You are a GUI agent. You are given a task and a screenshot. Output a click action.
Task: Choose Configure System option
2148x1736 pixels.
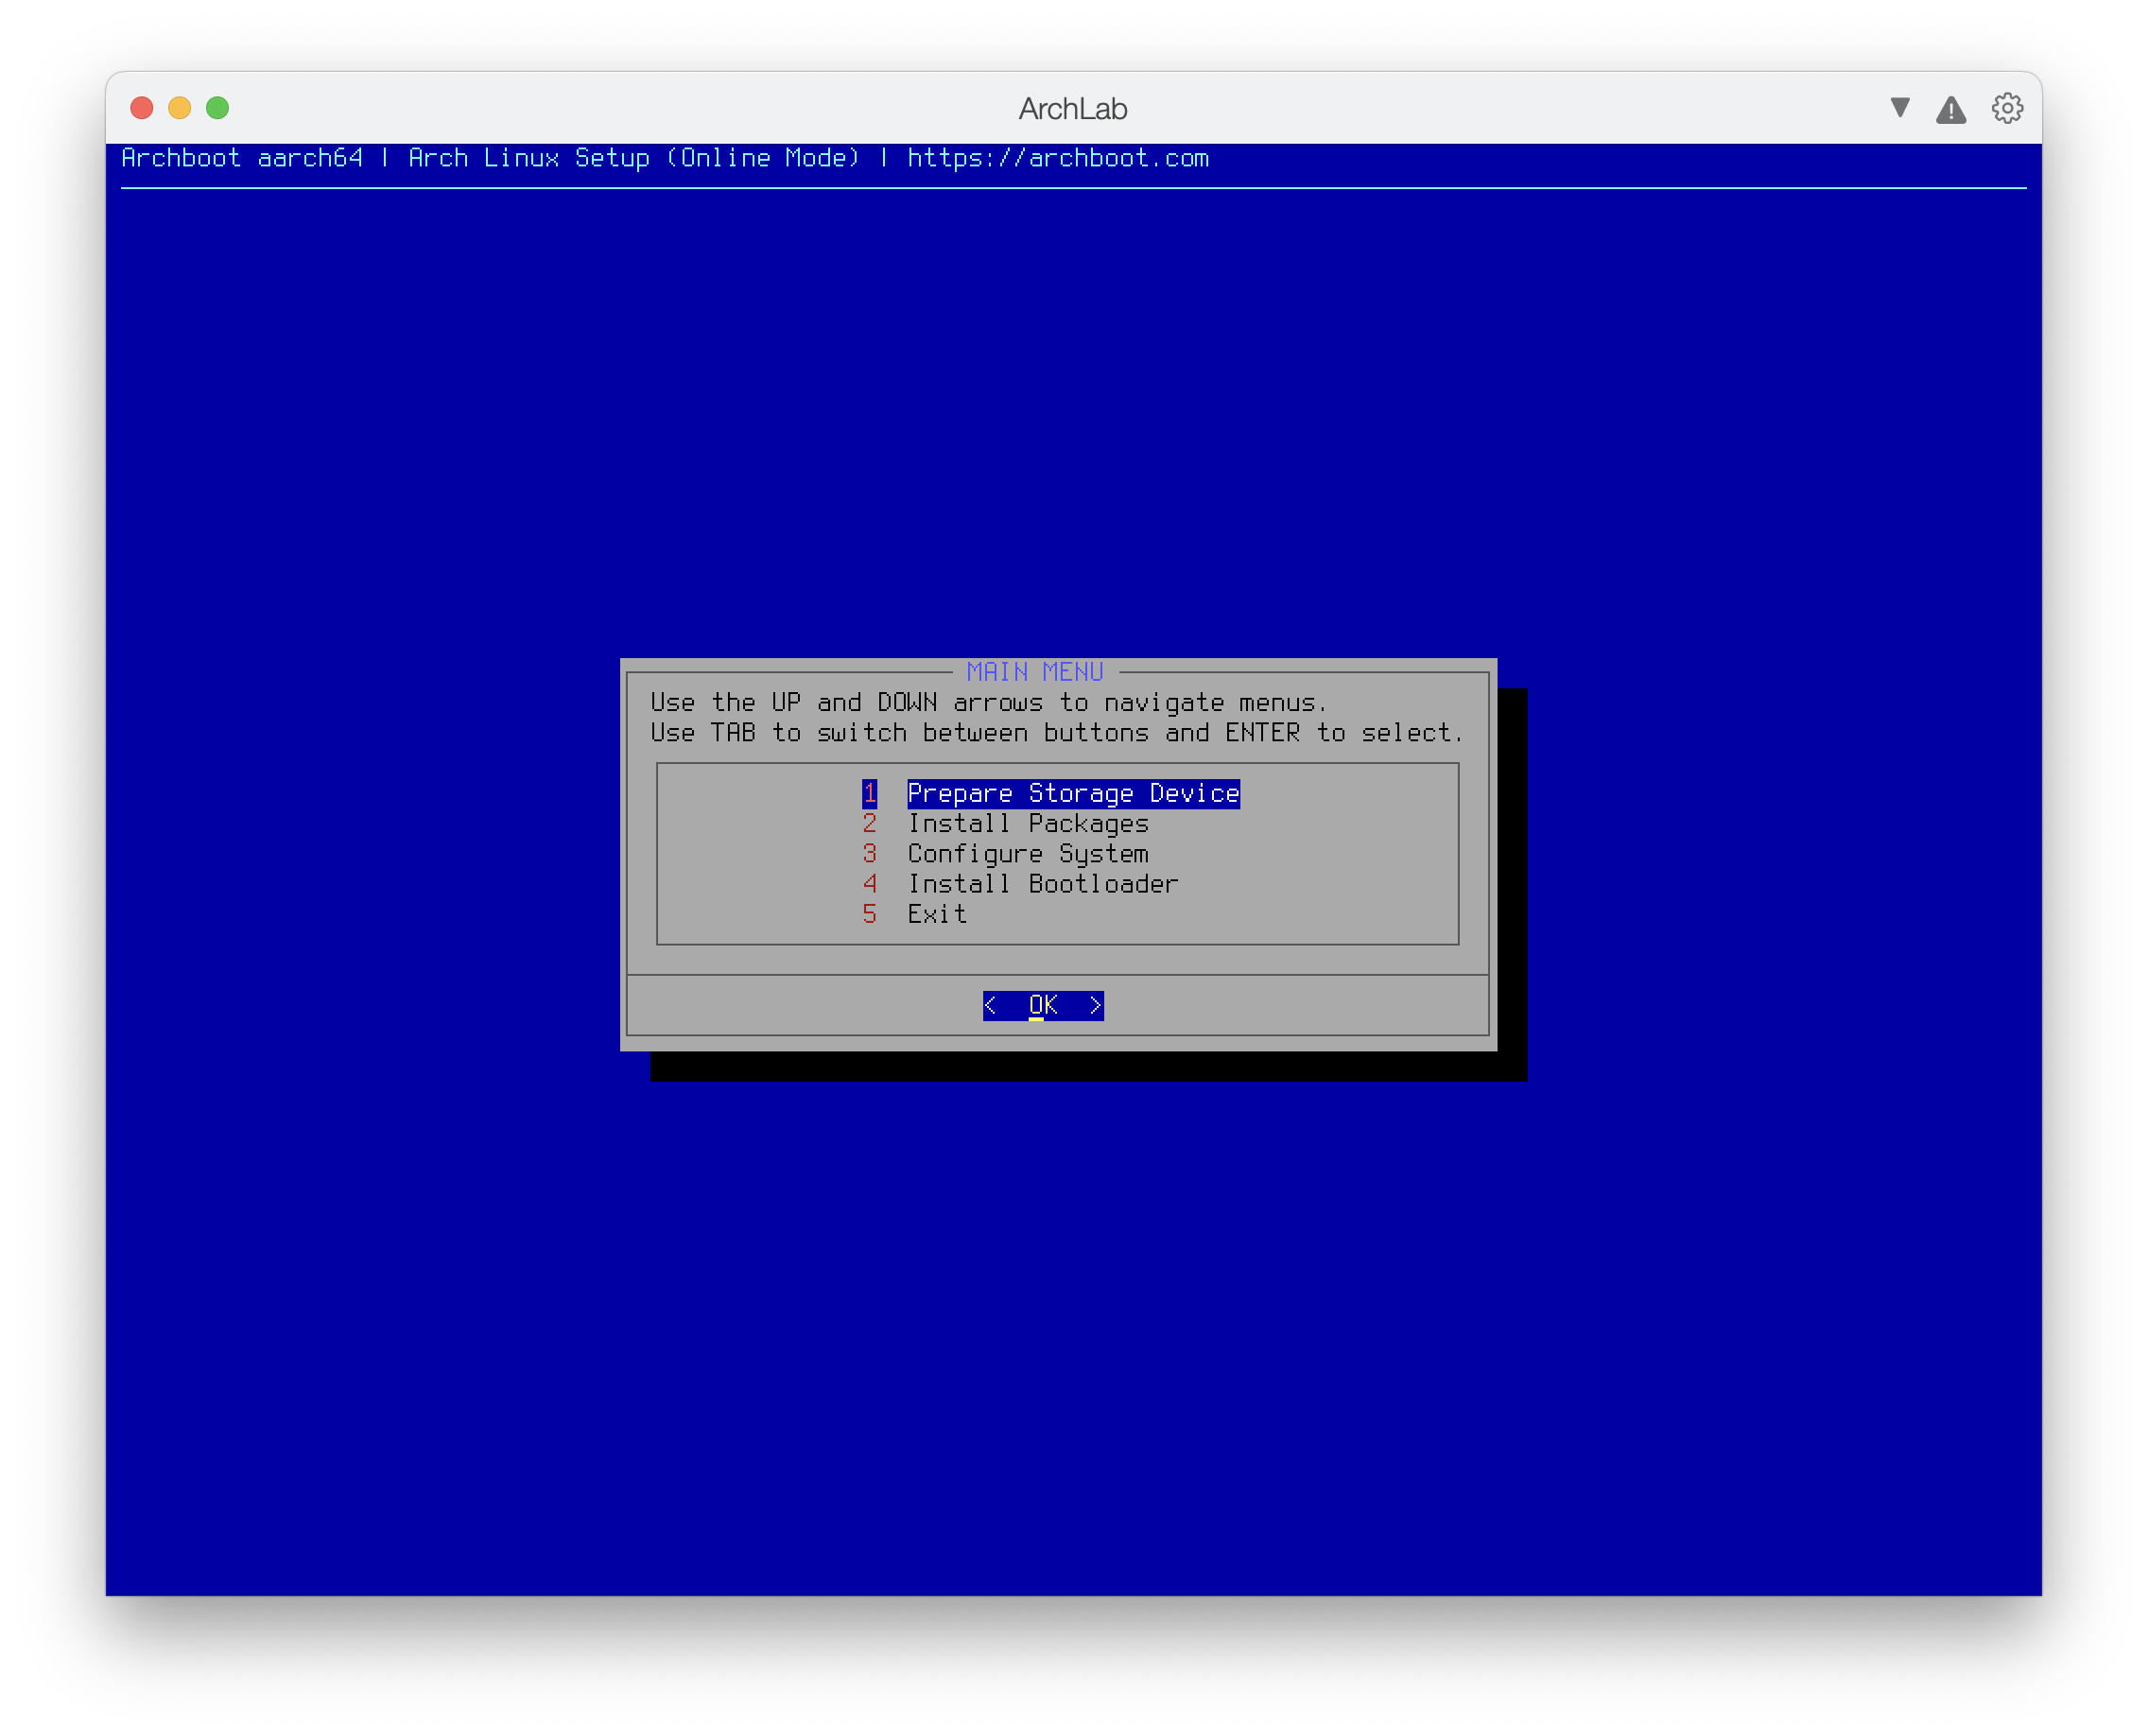click(x=1027, y=854)
